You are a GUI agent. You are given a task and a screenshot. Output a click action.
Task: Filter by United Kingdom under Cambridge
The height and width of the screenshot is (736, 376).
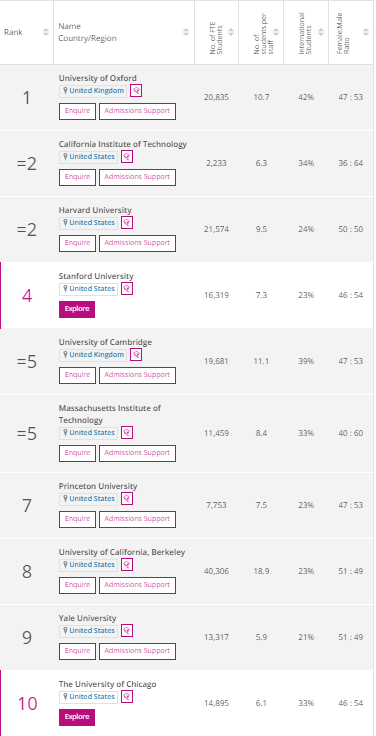tap(93, 354)
